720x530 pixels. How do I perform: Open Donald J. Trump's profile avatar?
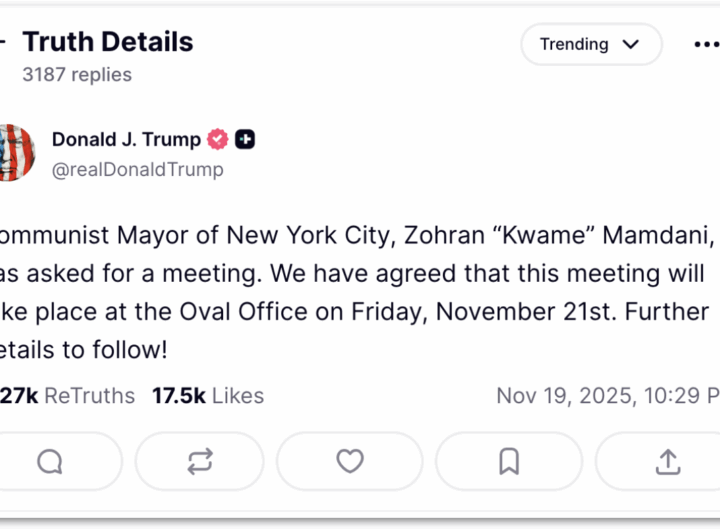(17, 153)
